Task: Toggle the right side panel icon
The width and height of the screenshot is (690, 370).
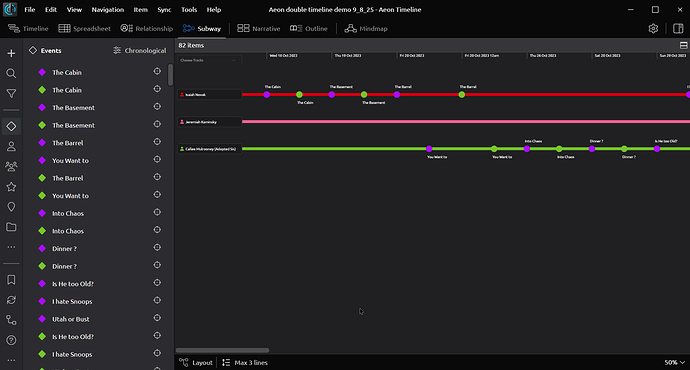Action: tap(678, 29)
